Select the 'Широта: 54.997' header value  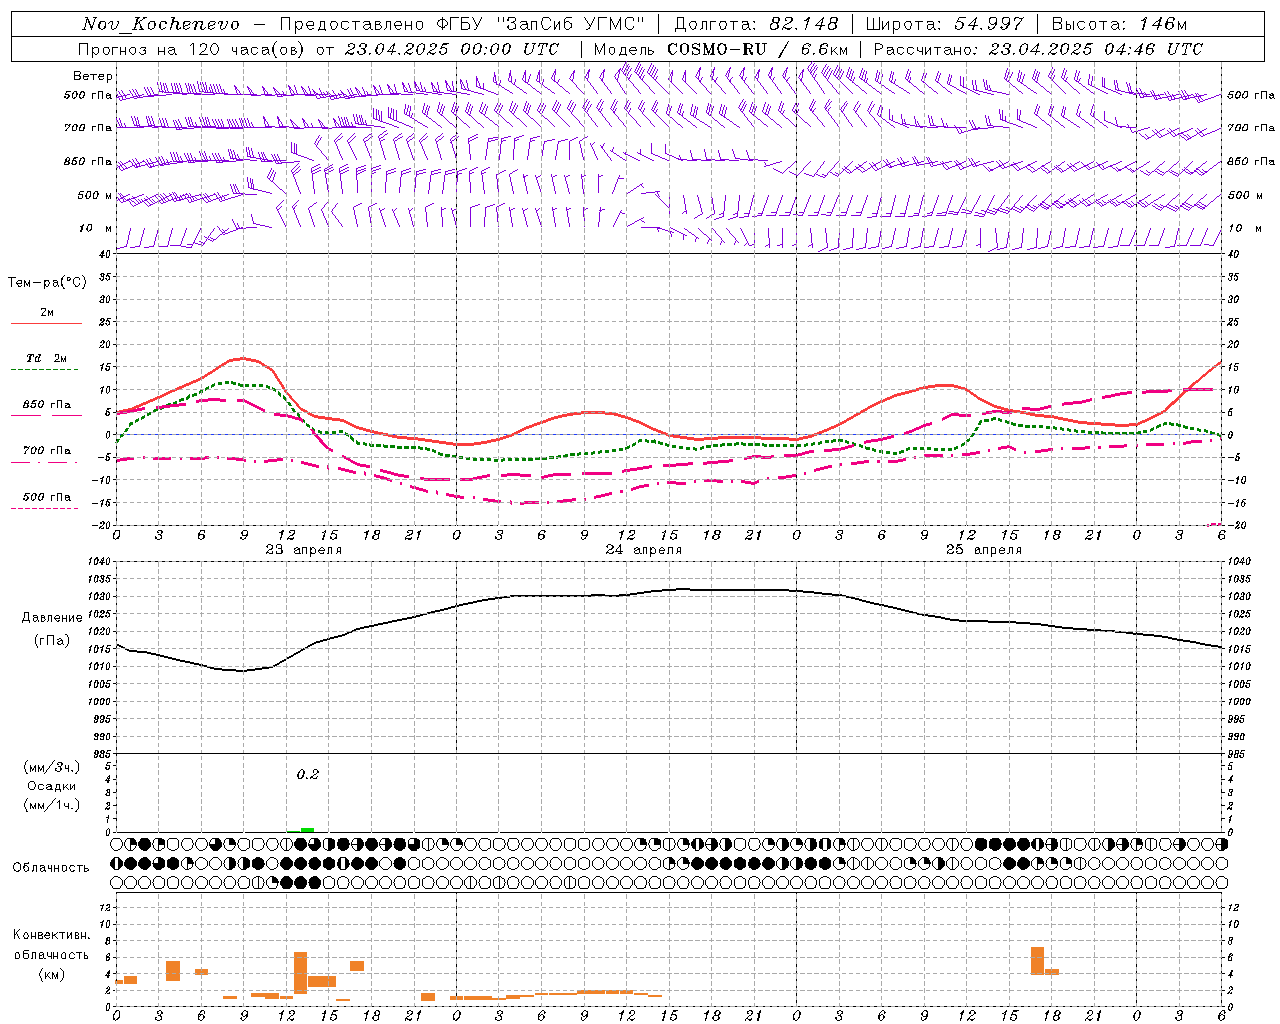pyautogui.click(x=944, y=24)
